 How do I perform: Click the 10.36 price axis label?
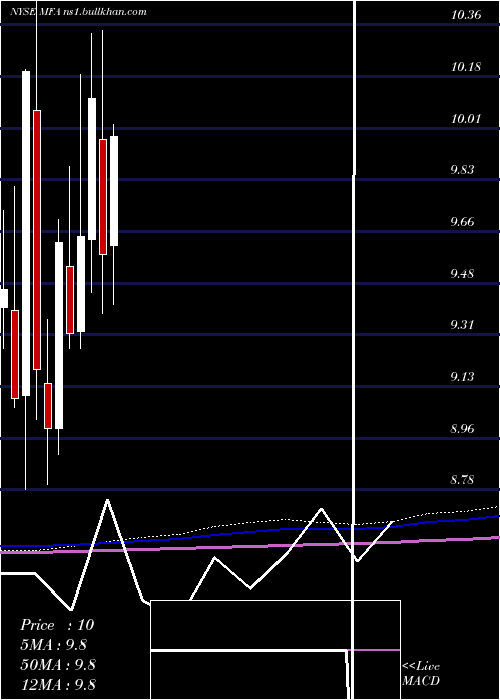466,15
